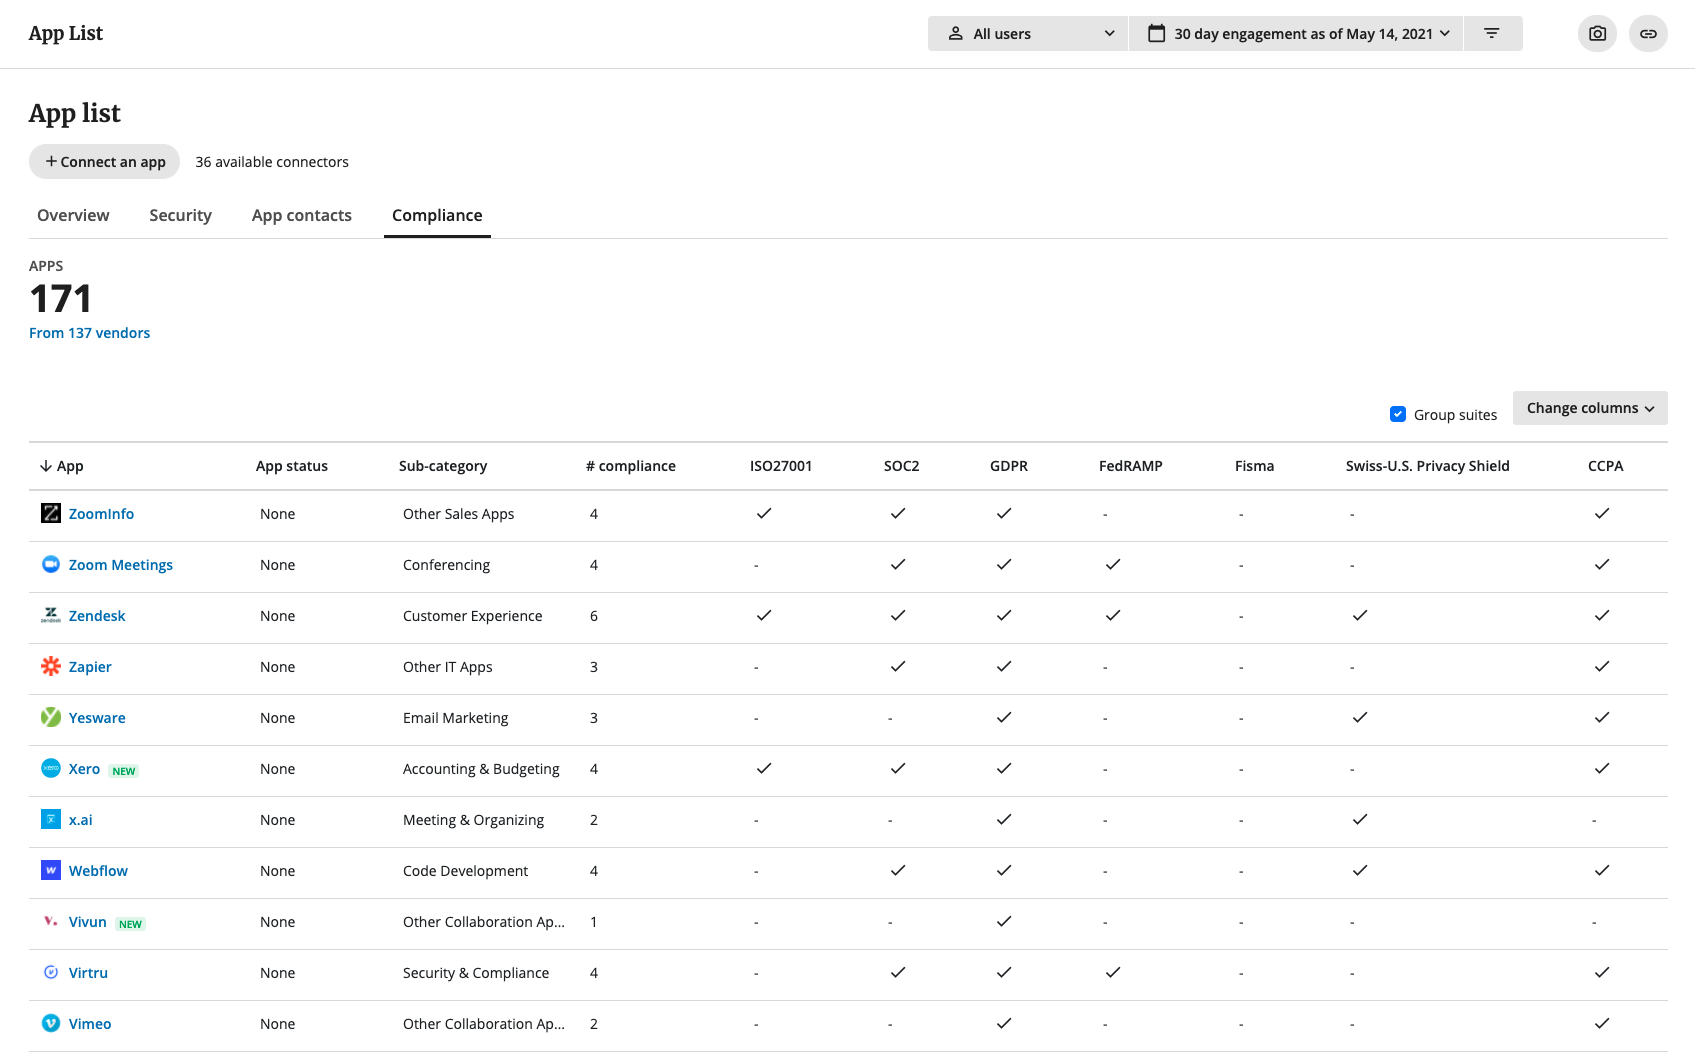The height and width of the screenshot is (1057, 1695).
Task: Click the Zapier orange logo icon
Action: pyautogui.click(x=51, y=666)
